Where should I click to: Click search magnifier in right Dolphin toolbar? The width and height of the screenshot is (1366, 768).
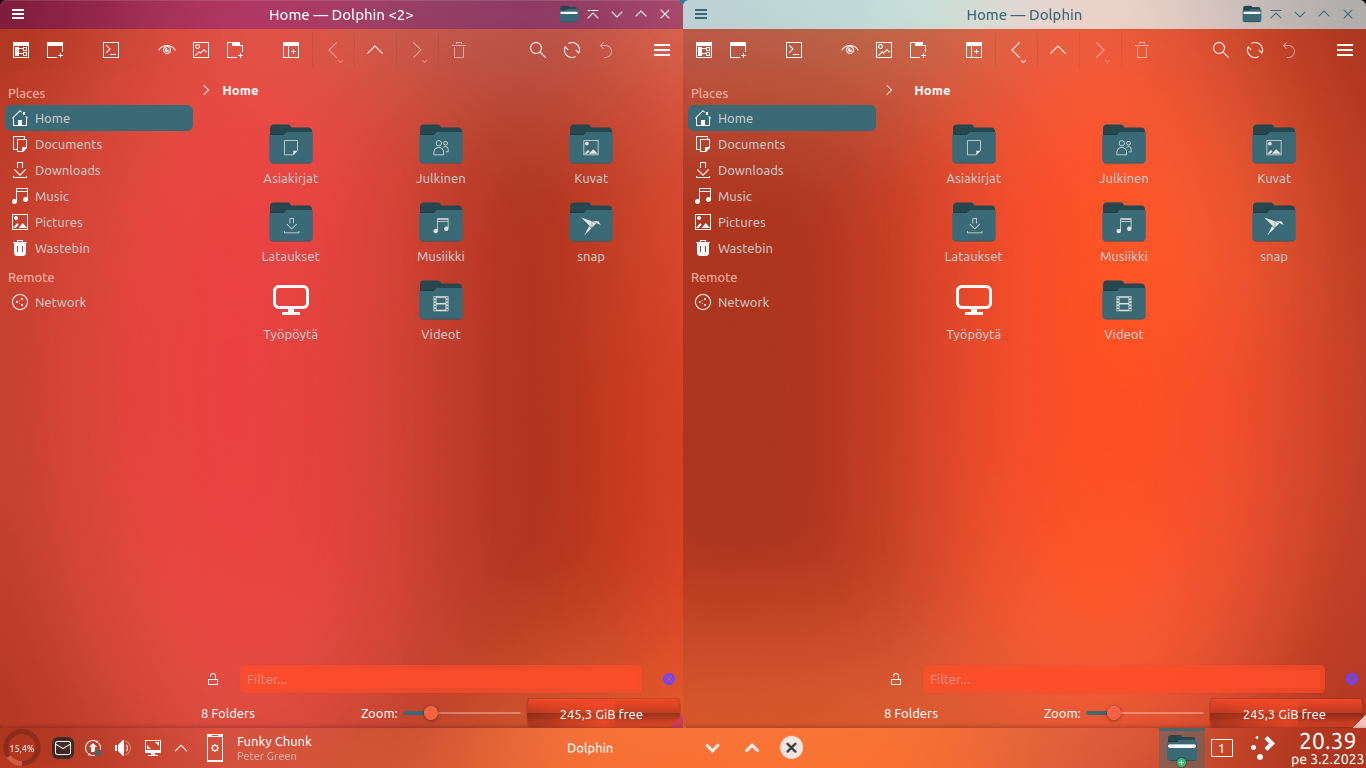(1221, 50)
